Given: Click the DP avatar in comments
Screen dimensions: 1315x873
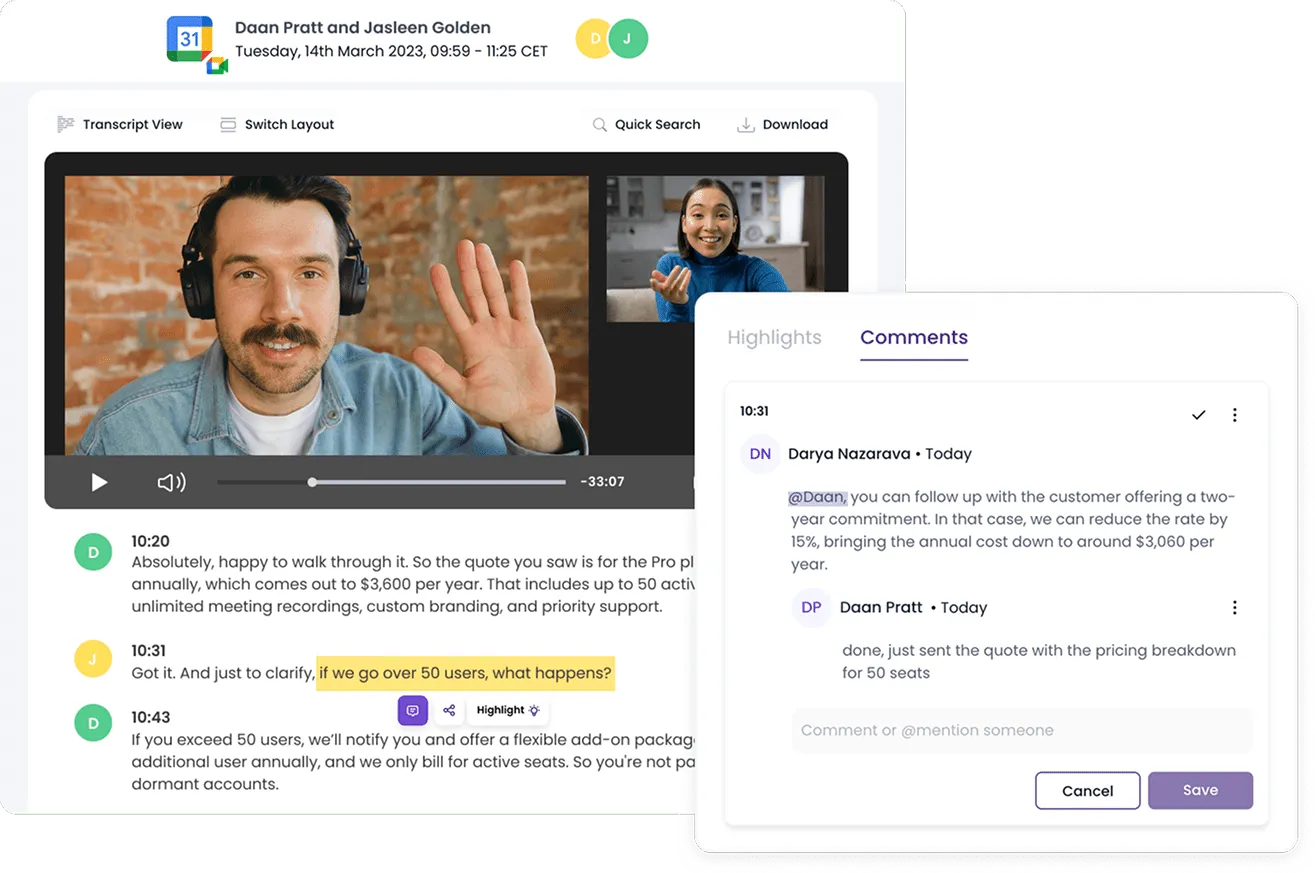Looking at the screenshot, I should click(811, 607).
